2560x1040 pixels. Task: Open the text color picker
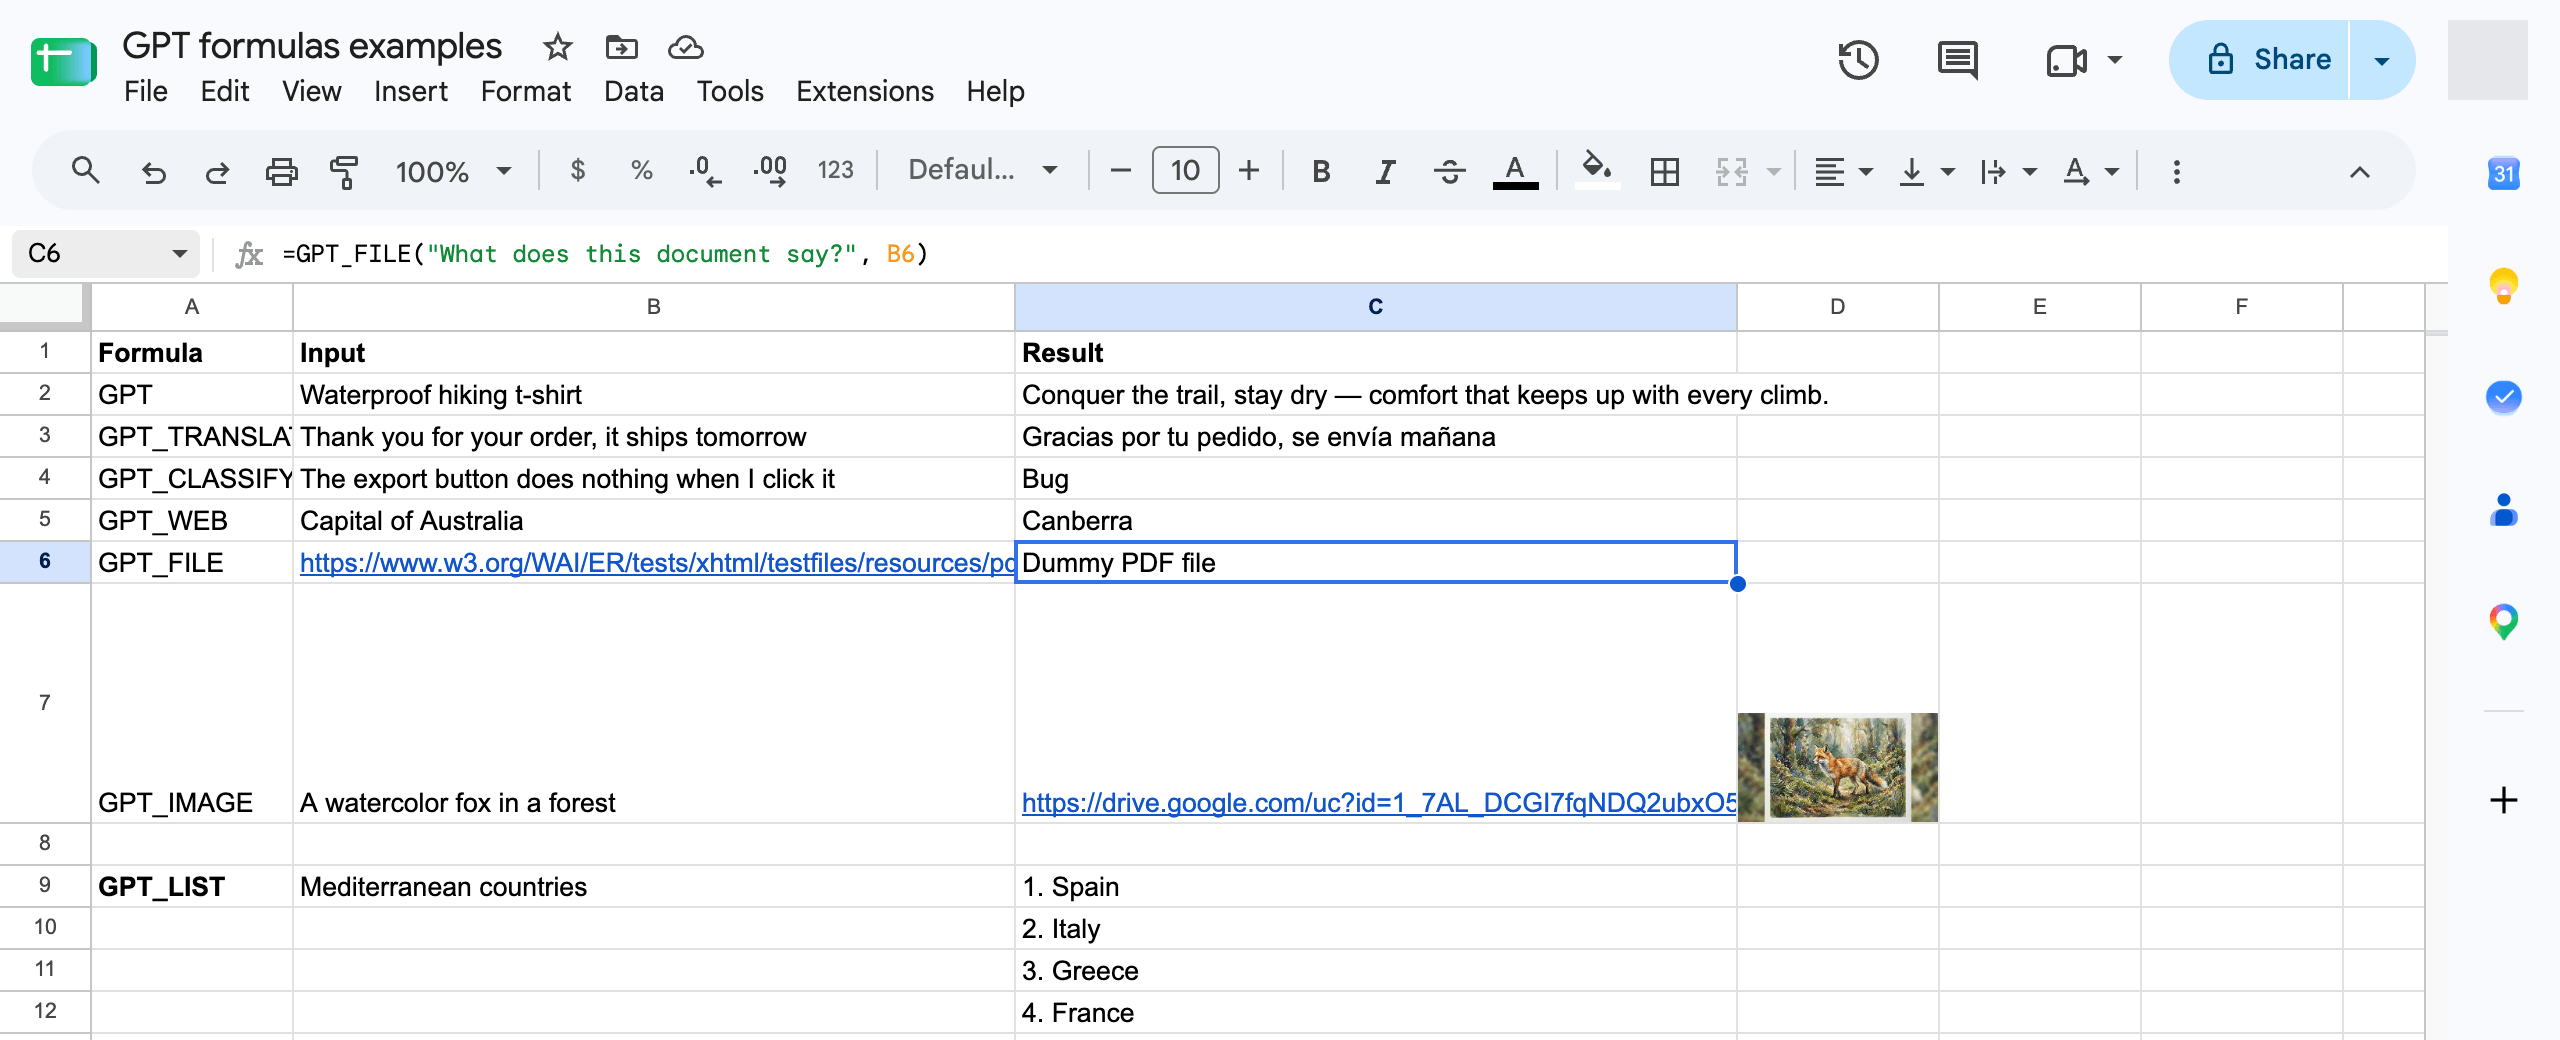click(1515, 172)
